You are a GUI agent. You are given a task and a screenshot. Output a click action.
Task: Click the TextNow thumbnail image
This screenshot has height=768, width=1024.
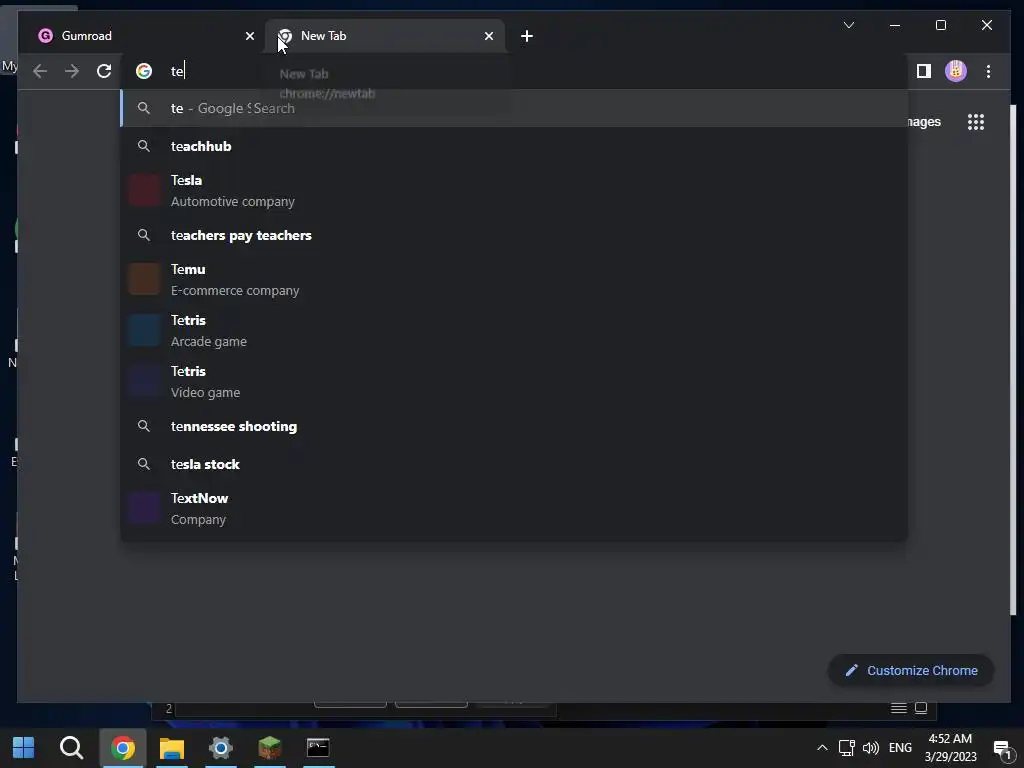click(144, 509)
